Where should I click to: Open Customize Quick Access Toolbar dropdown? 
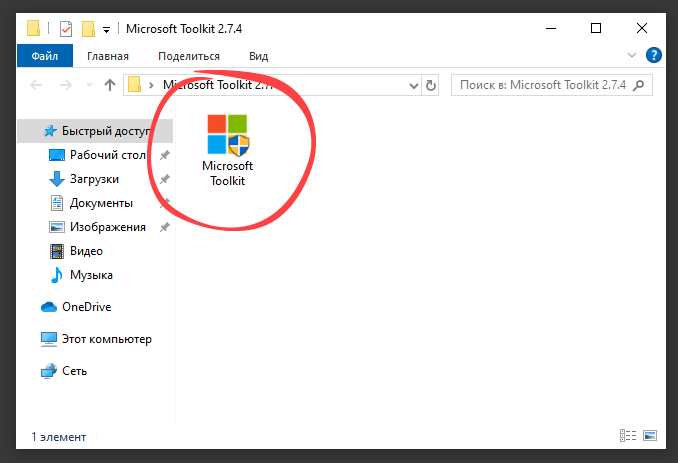click(106, 28)
